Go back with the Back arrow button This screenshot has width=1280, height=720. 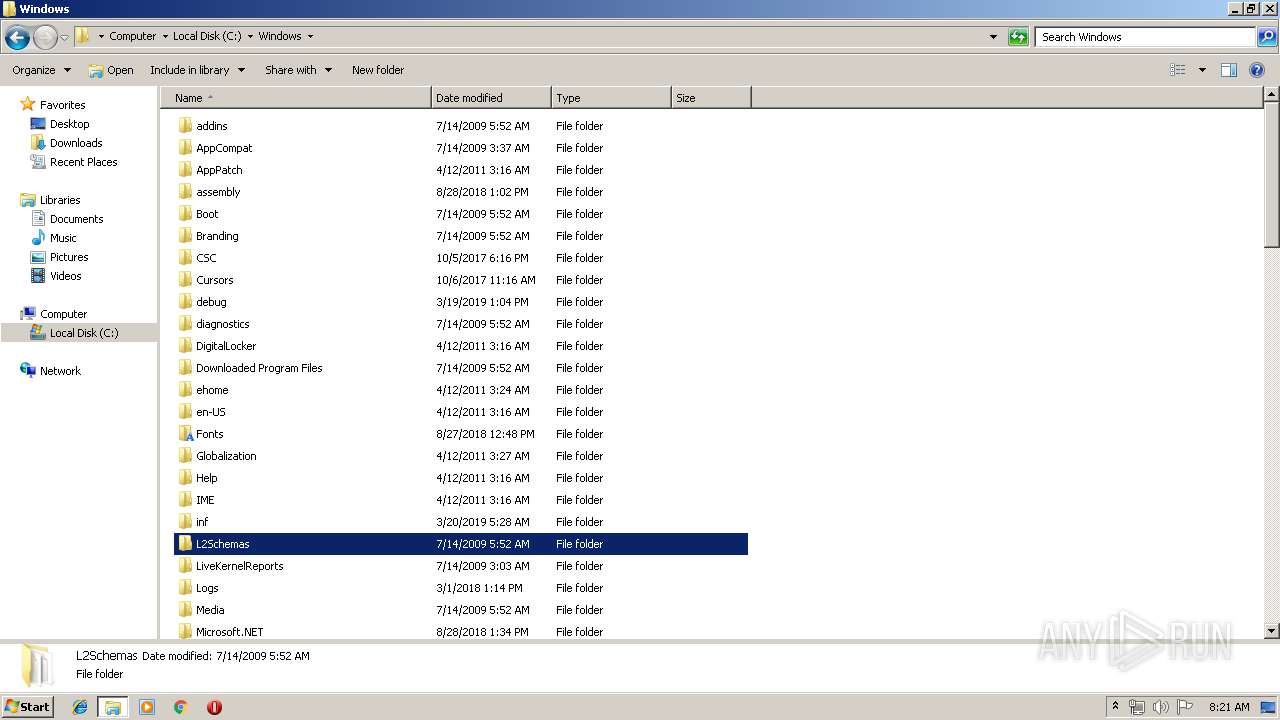click(17, 38)
